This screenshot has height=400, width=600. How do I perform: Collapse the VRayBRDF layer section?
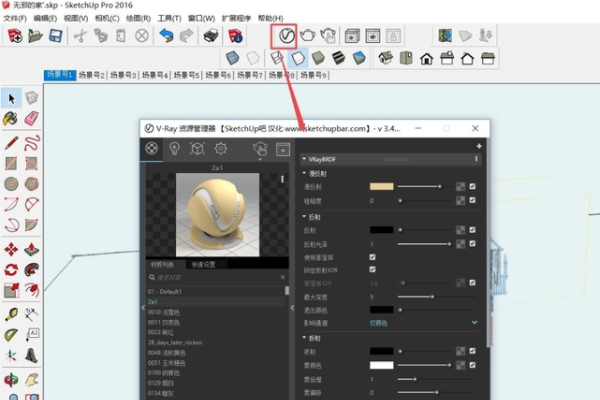pyautogui.click(x=304, y=159)
